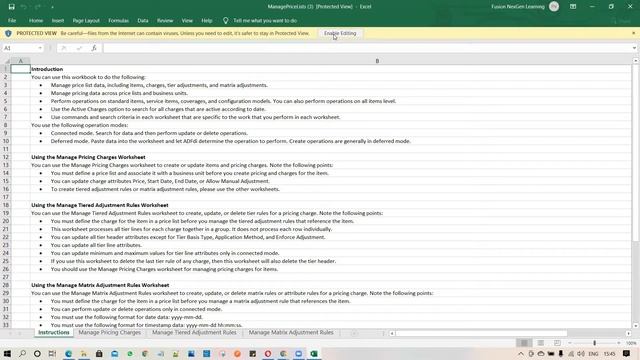The image size is (640, 360).
Task: Click the zoom in plus button
Action: [x=619, y=343]
